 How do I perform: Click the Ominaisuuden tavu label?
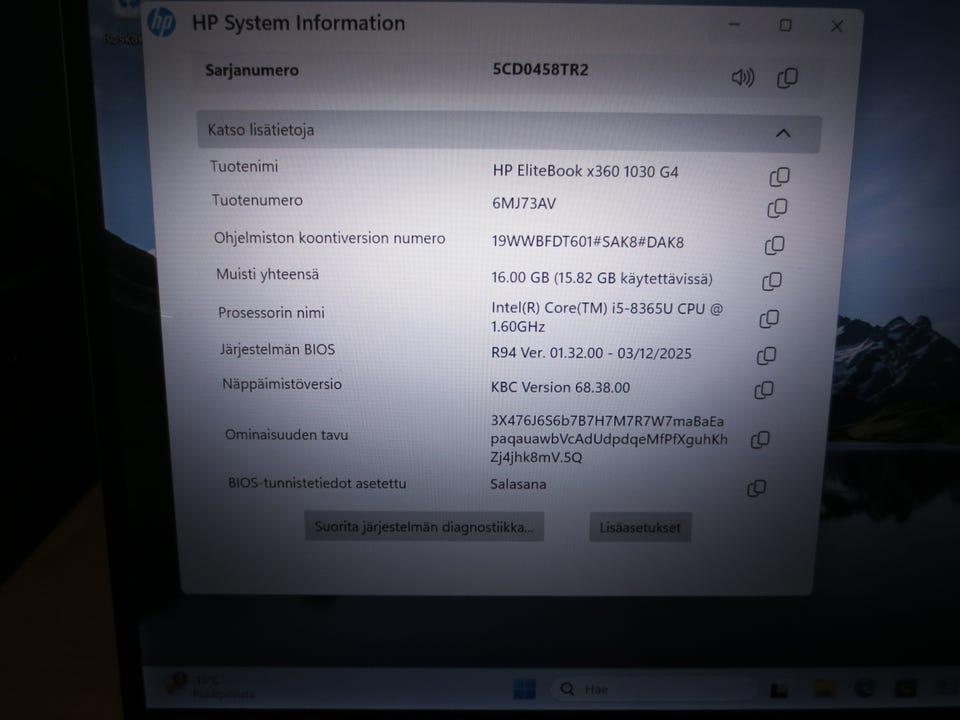tap(287, 435)
